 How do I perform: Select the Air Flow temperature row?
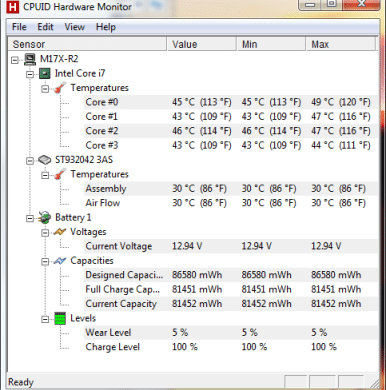[x=231, y=203]
